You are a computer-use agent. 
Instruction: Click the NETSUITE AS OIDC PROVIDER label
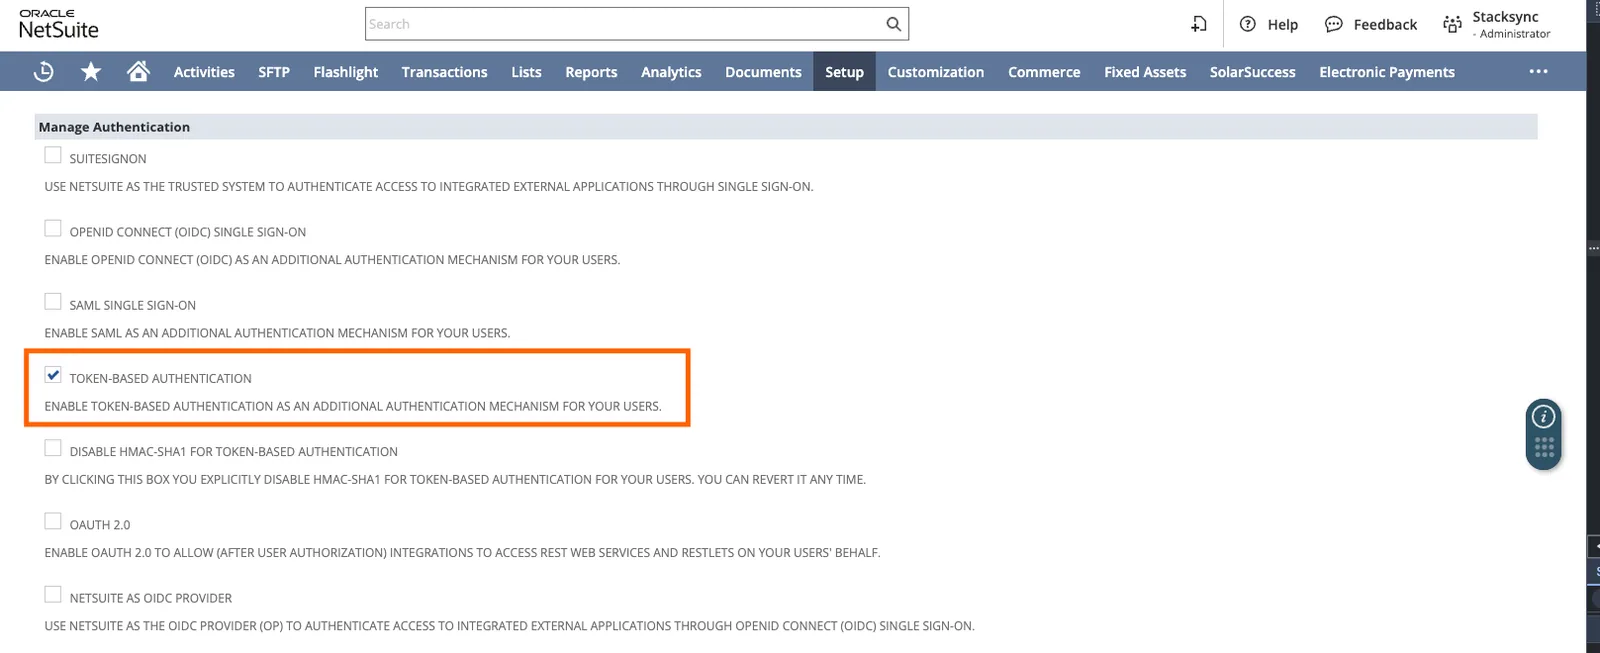(151, 598)
